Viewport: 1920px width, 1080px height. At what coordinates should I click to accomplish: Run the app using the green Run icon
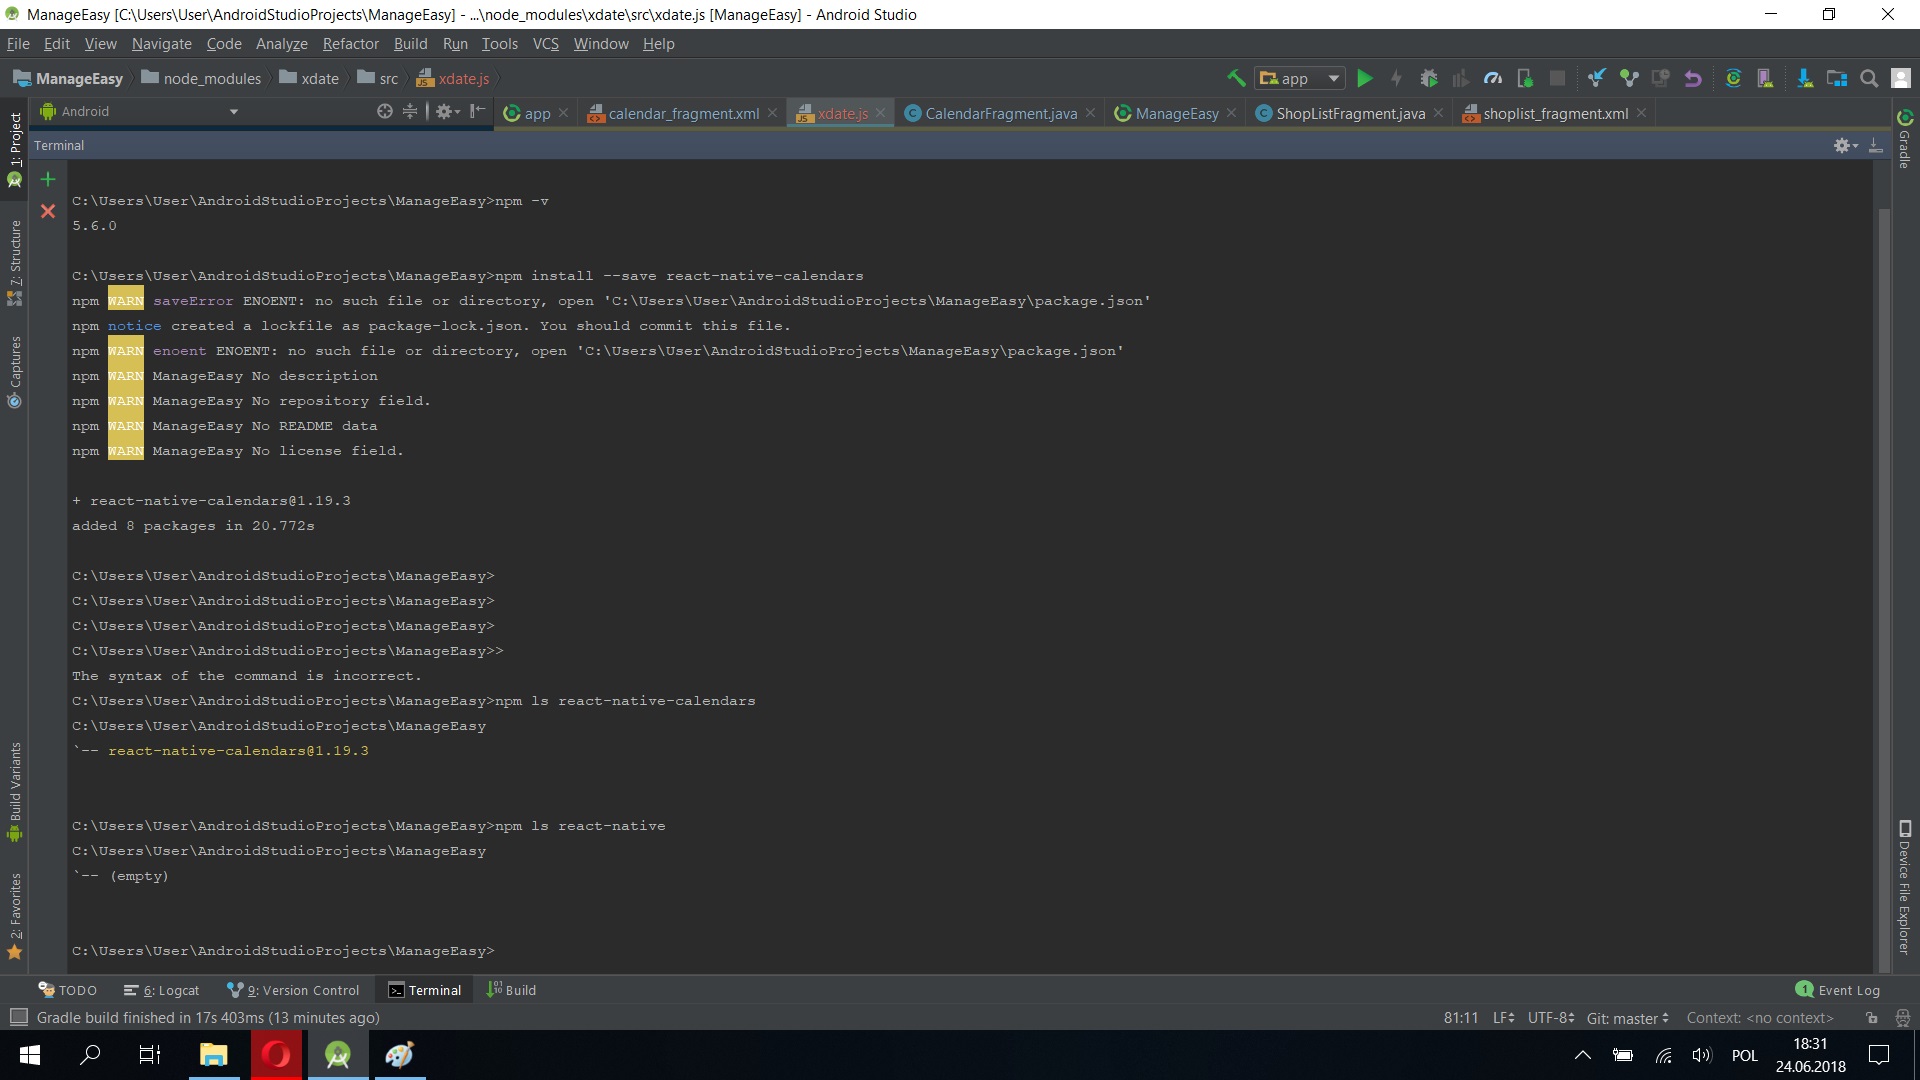pyautogui.click(x=1366, y=78)
